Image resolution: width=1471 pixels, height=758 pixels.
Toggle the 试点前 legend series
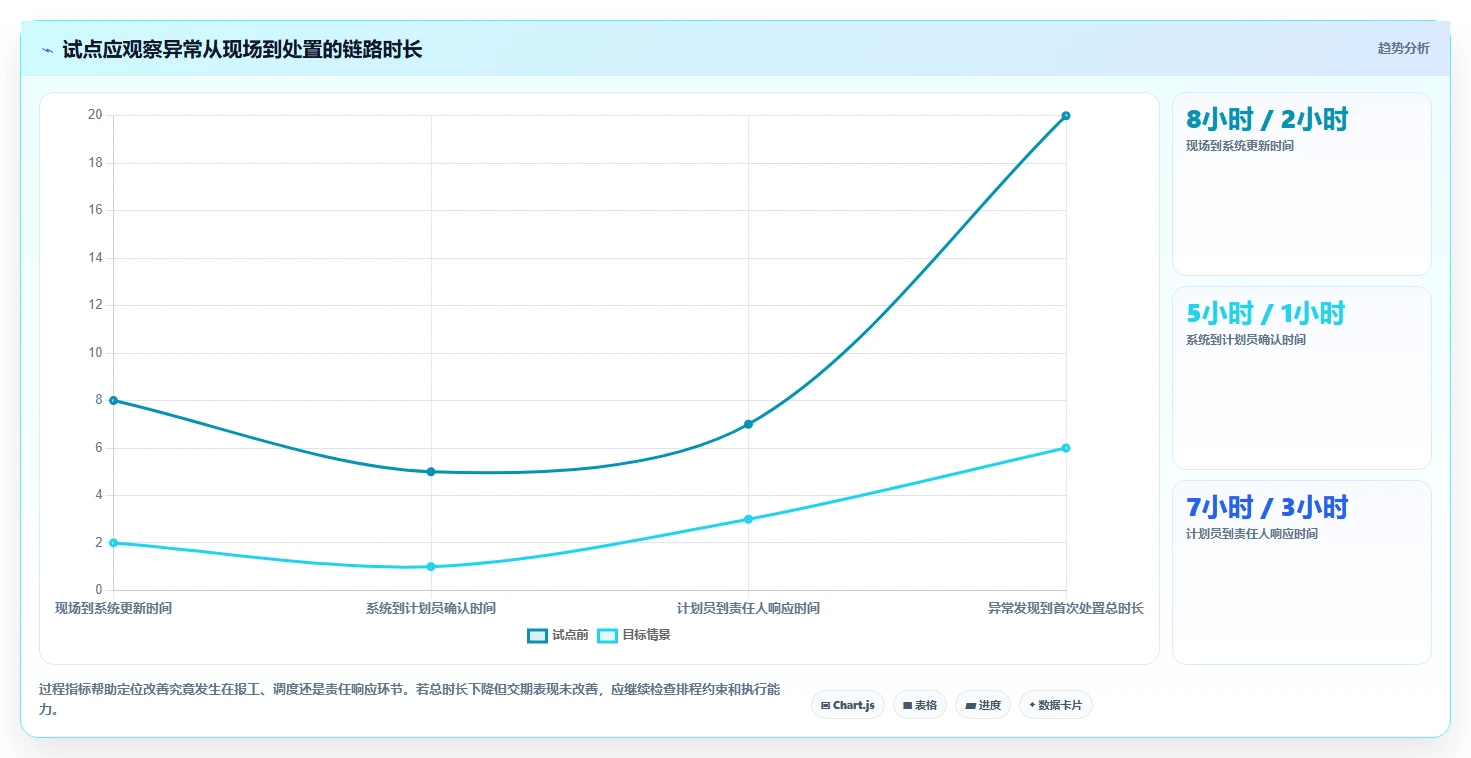click(x=558, y=635)
